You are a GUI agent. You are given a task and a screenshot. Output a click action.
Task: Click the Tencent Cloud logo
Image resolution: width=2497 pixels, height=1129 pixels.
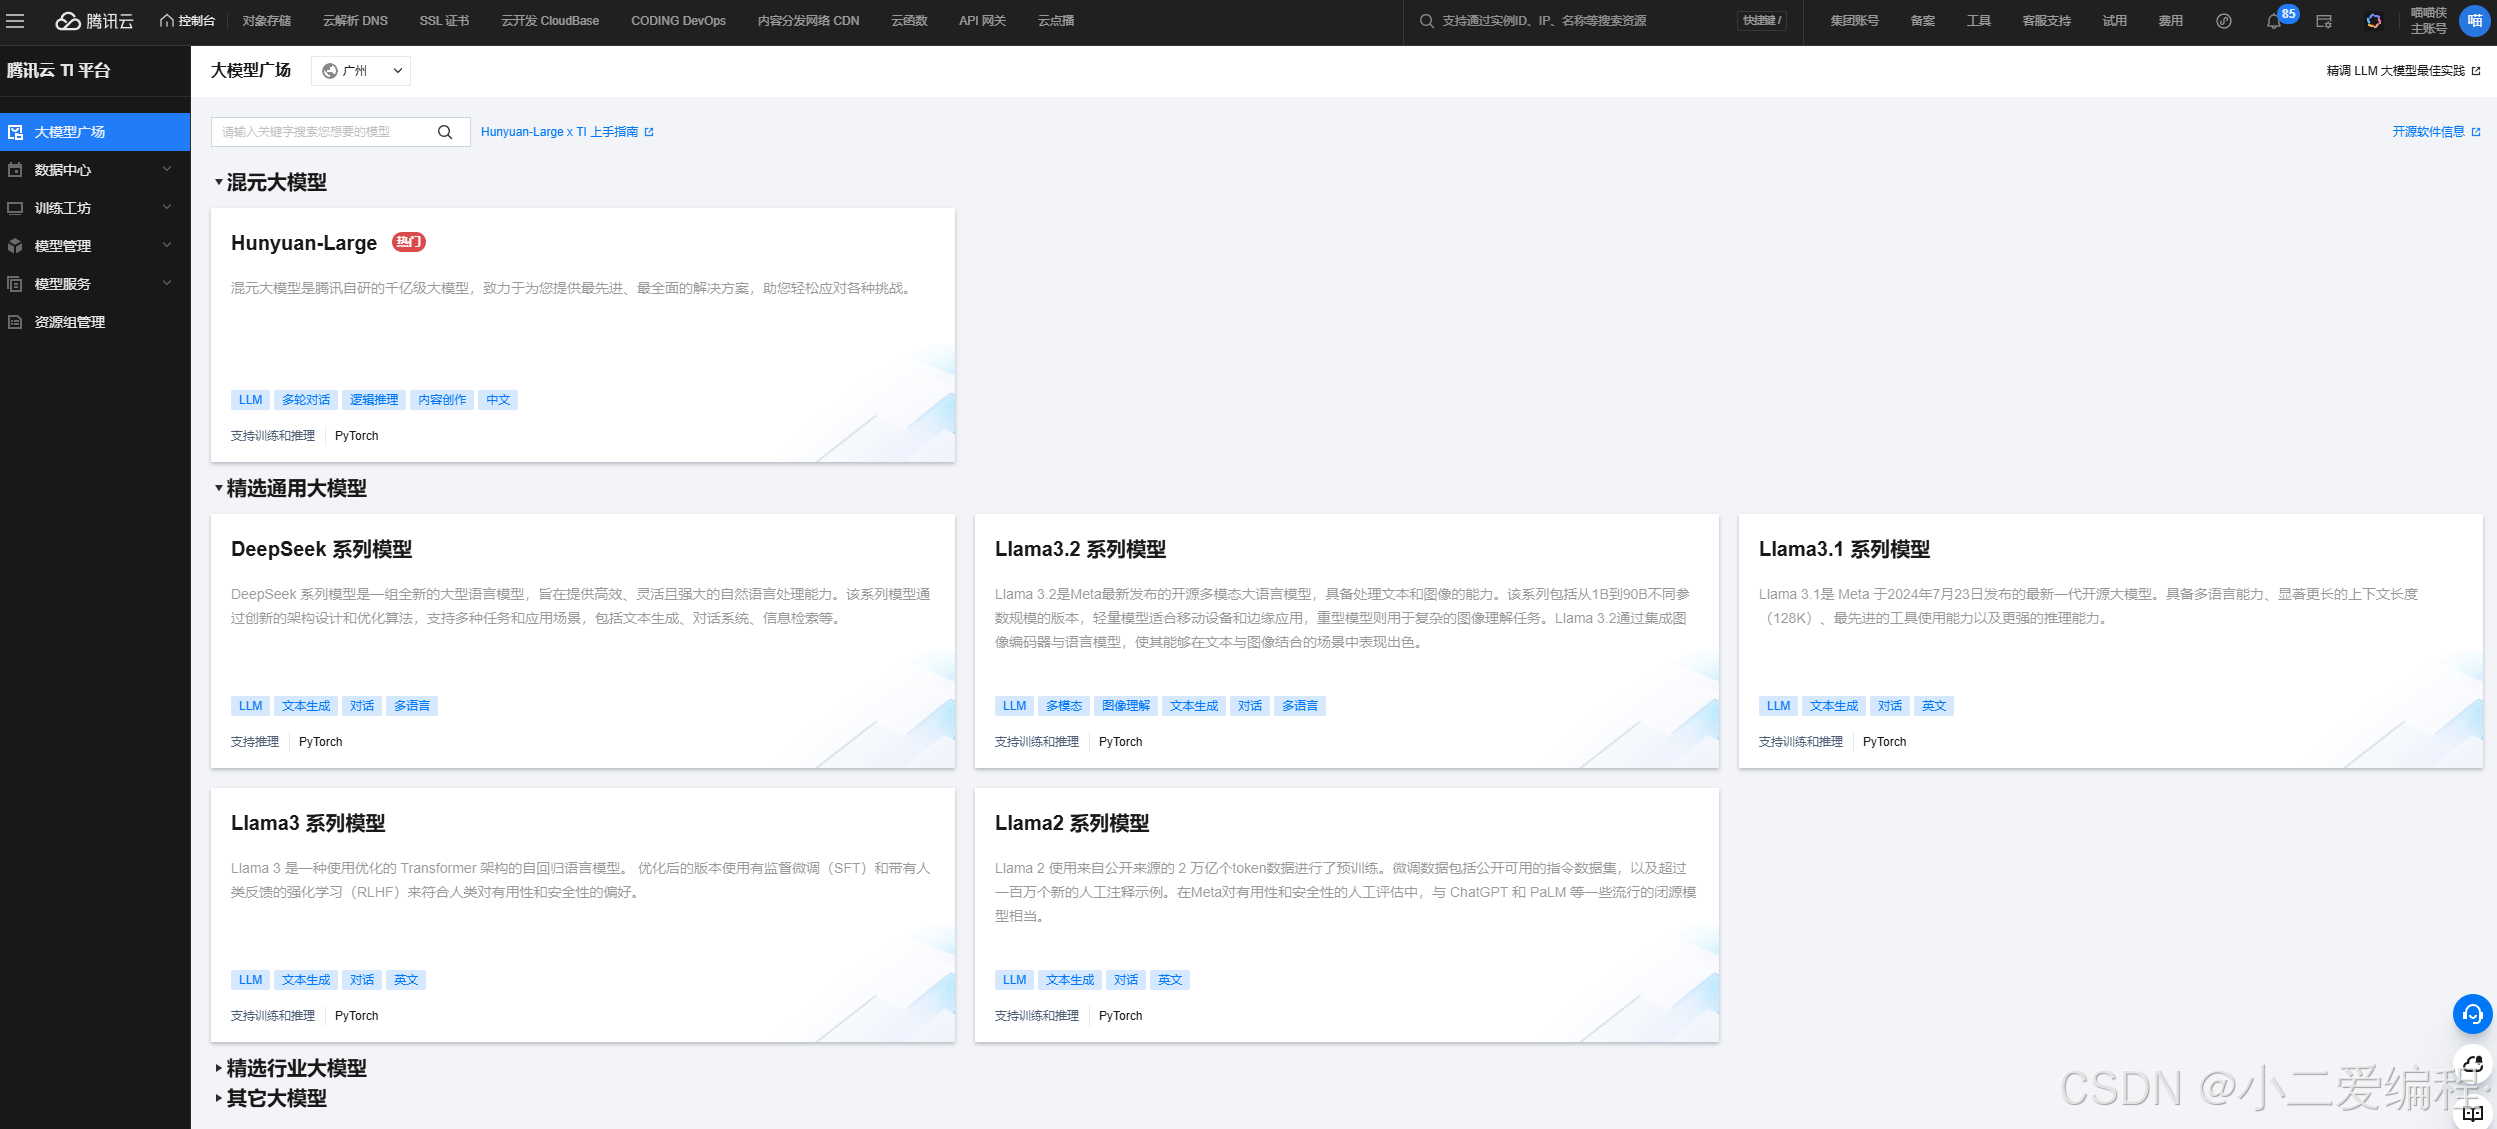point(95,21)
